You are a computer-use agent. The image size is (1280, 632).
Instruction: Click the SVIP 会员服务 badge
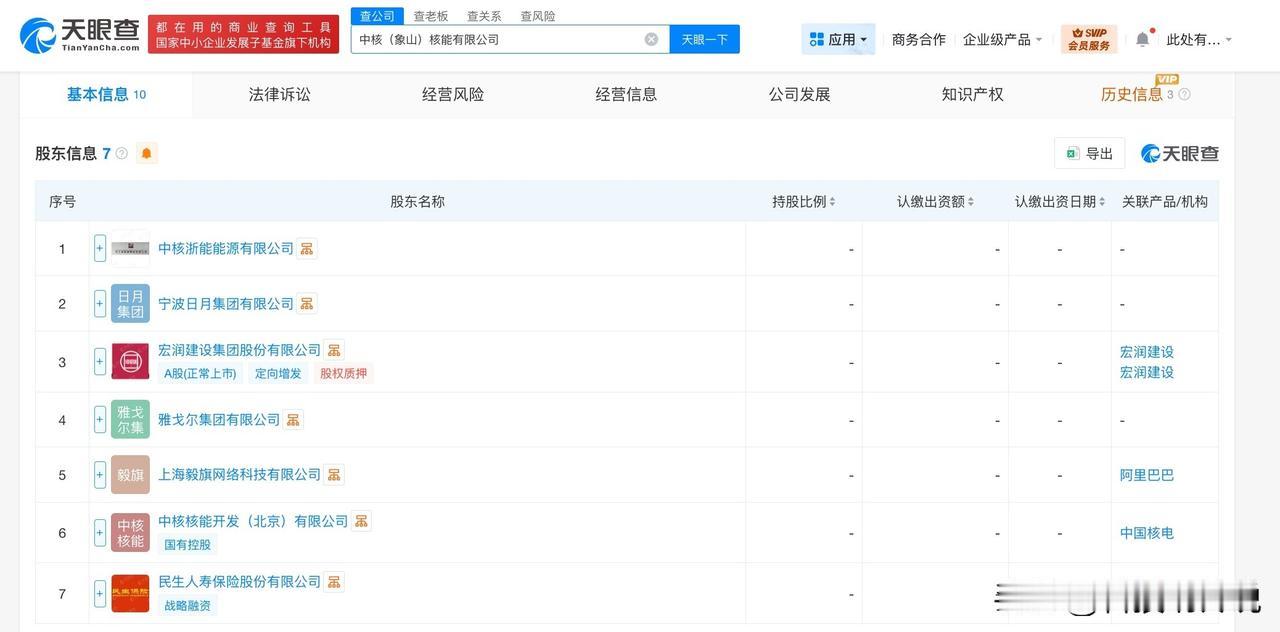point(1089,39)
